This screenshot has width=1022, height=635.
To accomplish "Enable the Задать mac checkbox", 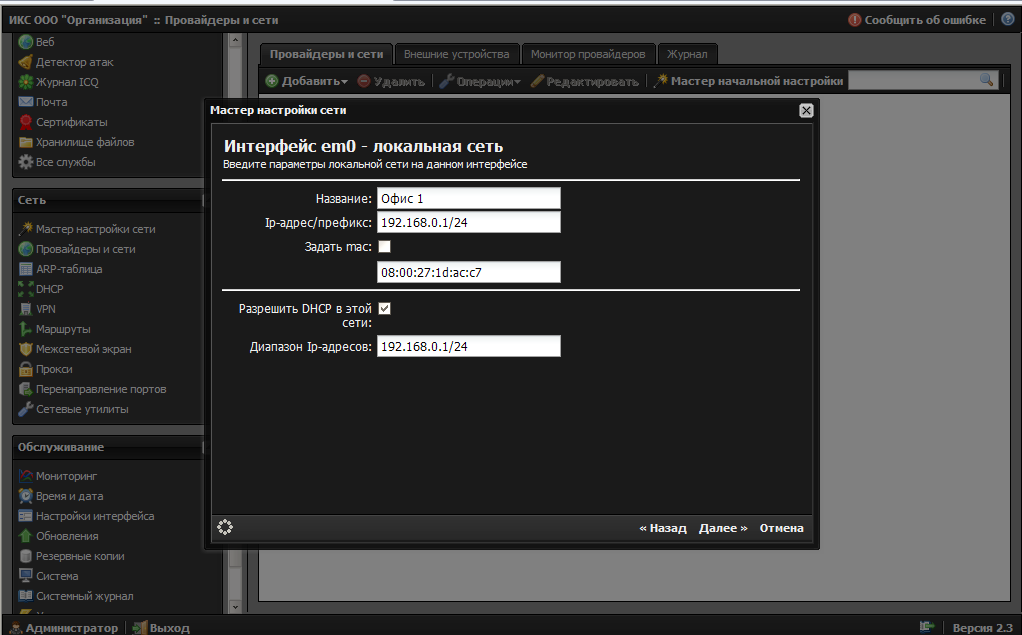I will tap(385, 246).
